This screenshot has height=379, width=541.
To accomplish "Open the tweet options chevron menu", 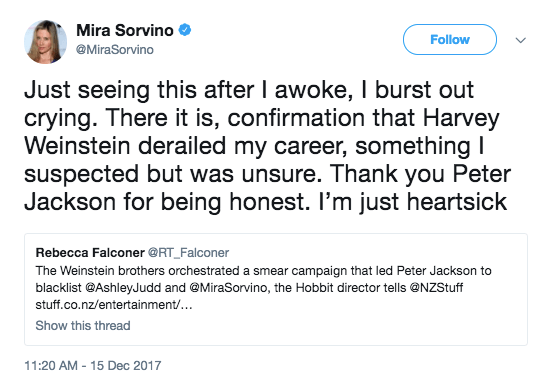I will pos(520,40).
